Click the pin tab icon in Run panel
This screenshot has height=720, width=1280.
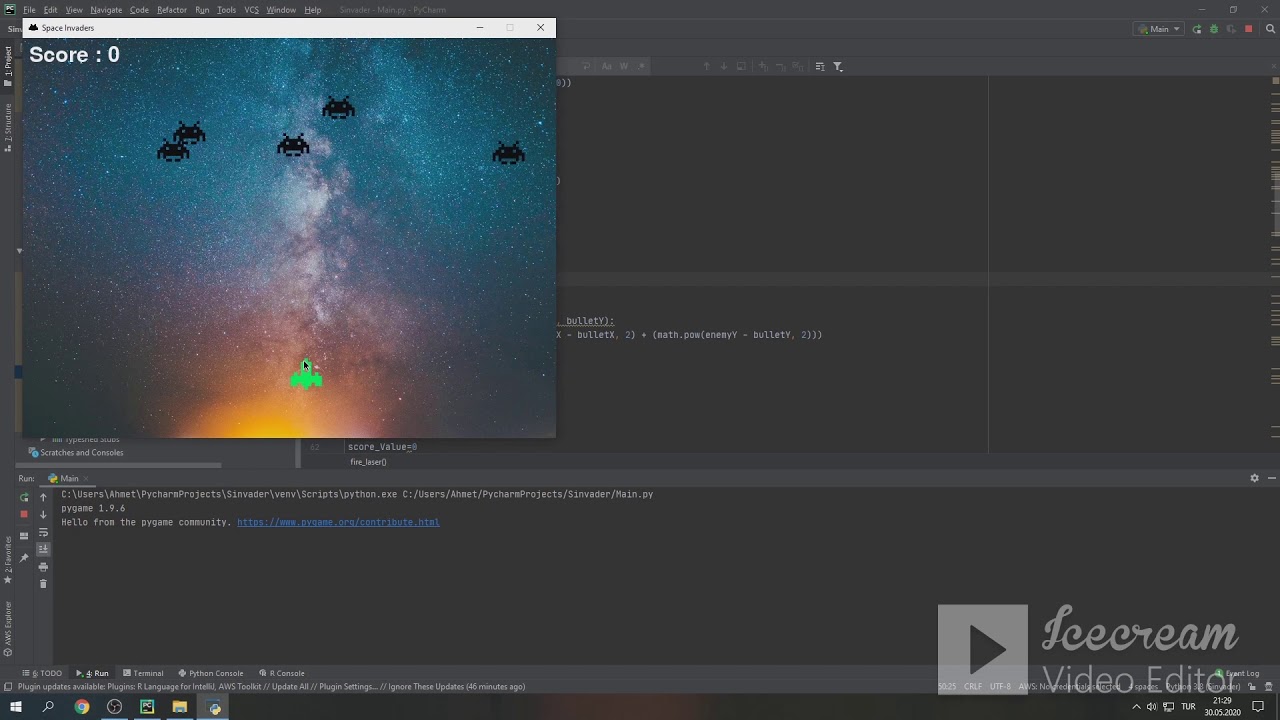pos(24,557)
